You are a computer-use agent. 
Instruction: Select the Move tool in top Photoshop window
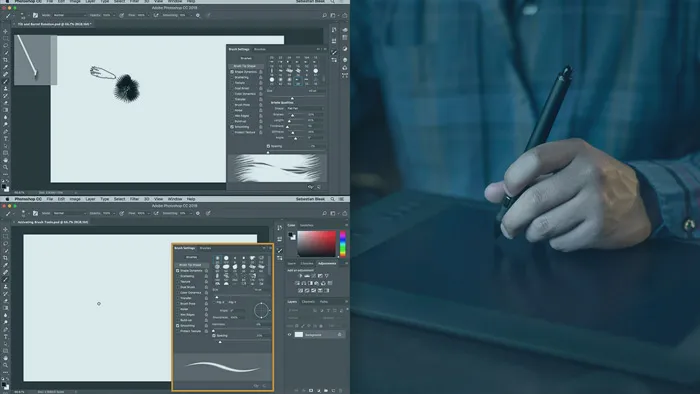pos(5,32)
